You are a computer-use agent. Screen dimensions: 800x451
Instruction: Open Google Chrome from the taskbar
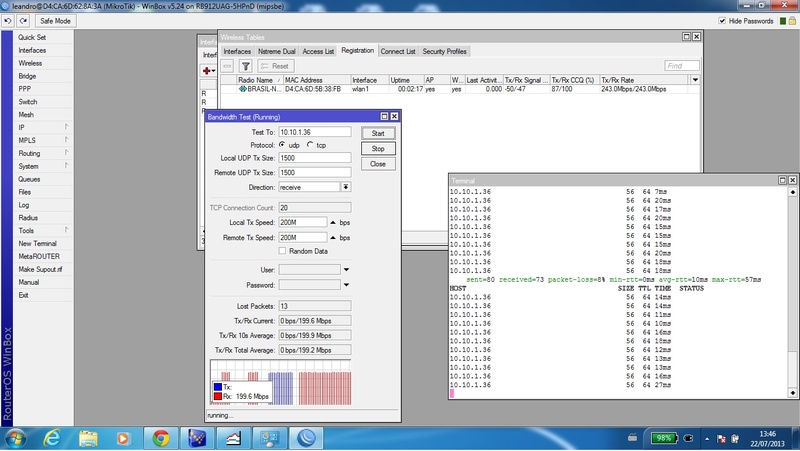[160, 437]
